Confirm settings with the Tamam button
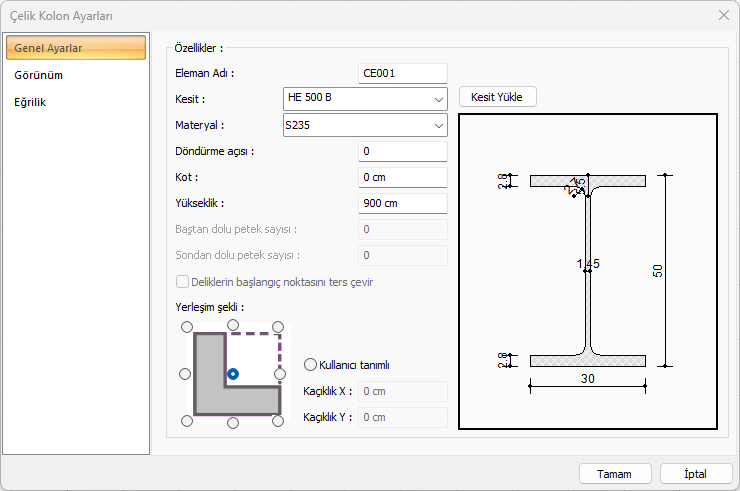740x491 pixels. tap(615, 473)
